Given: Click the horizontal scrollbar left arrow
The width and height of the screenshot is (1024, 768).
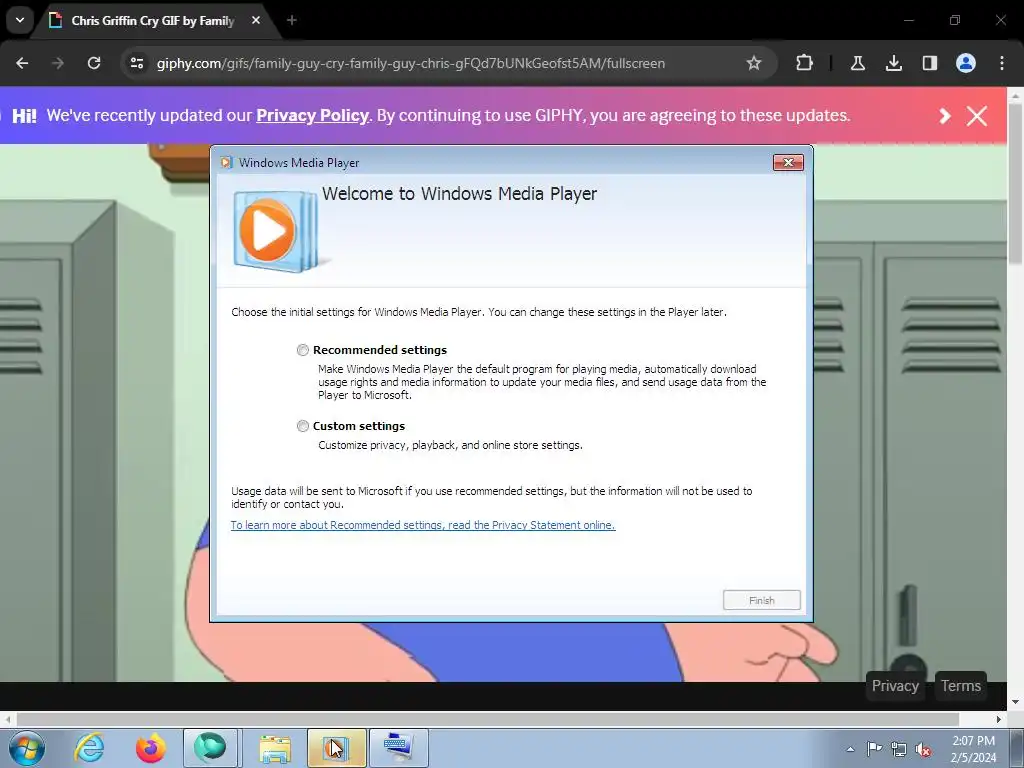Looking at the screenshot, I should [8, 719].
